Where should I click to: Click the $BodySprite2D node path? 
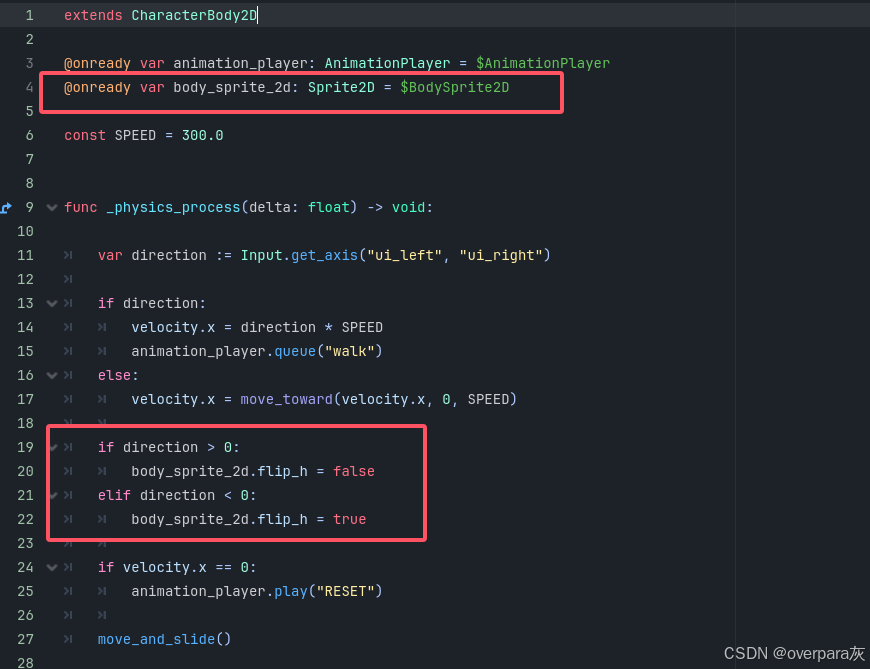(x=454, y=88)
